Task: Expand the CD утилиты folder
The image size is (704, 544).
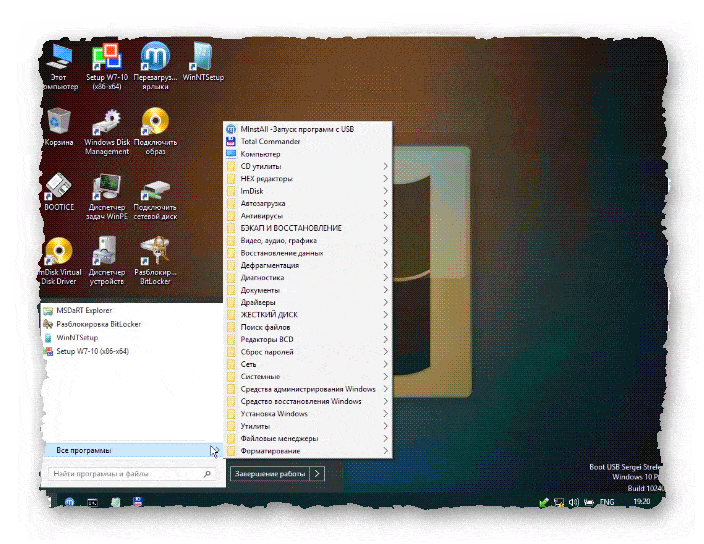Action: click(x=308, y=166)
